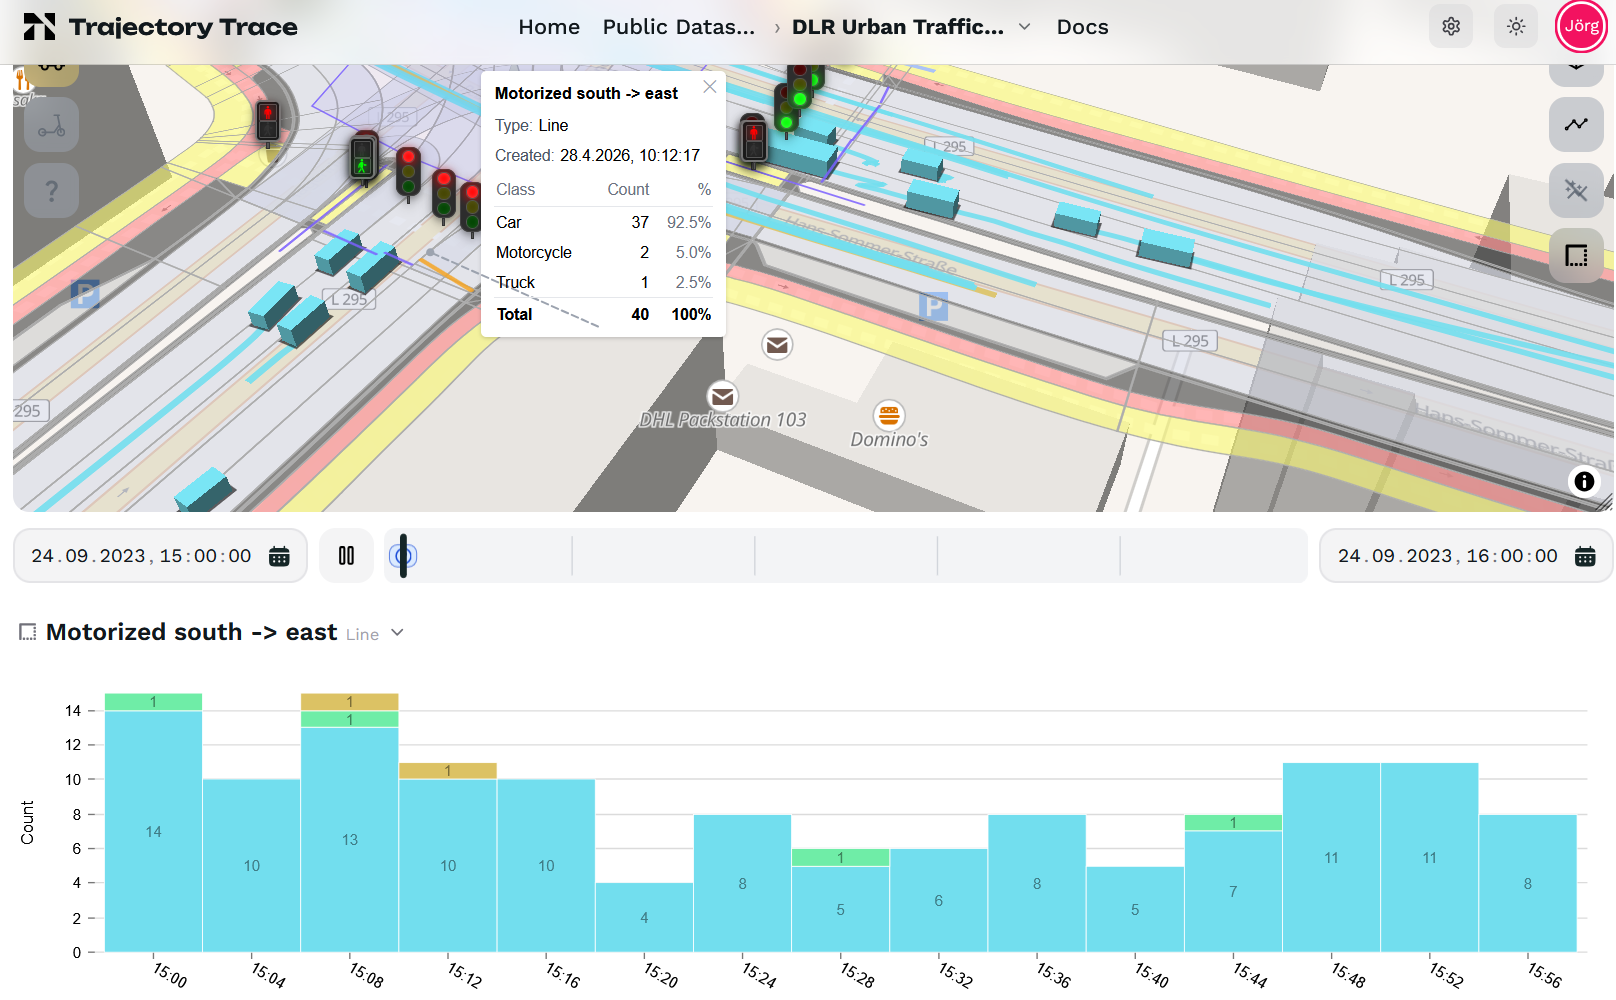The image size is (1616, 1000).
Task: Click the mail marker above DHL Packstation
Action: tap(777, 345)
